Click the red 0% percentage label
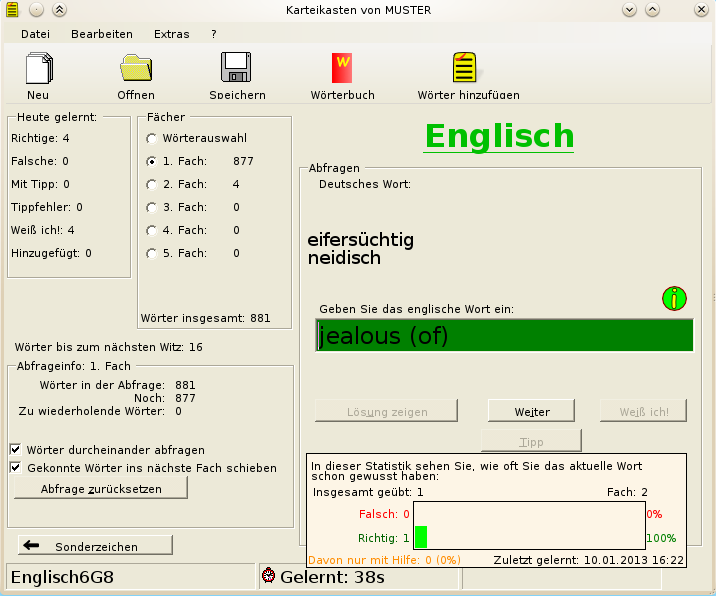The width and height of the screenshot is (716, 596). click(654, 514)
